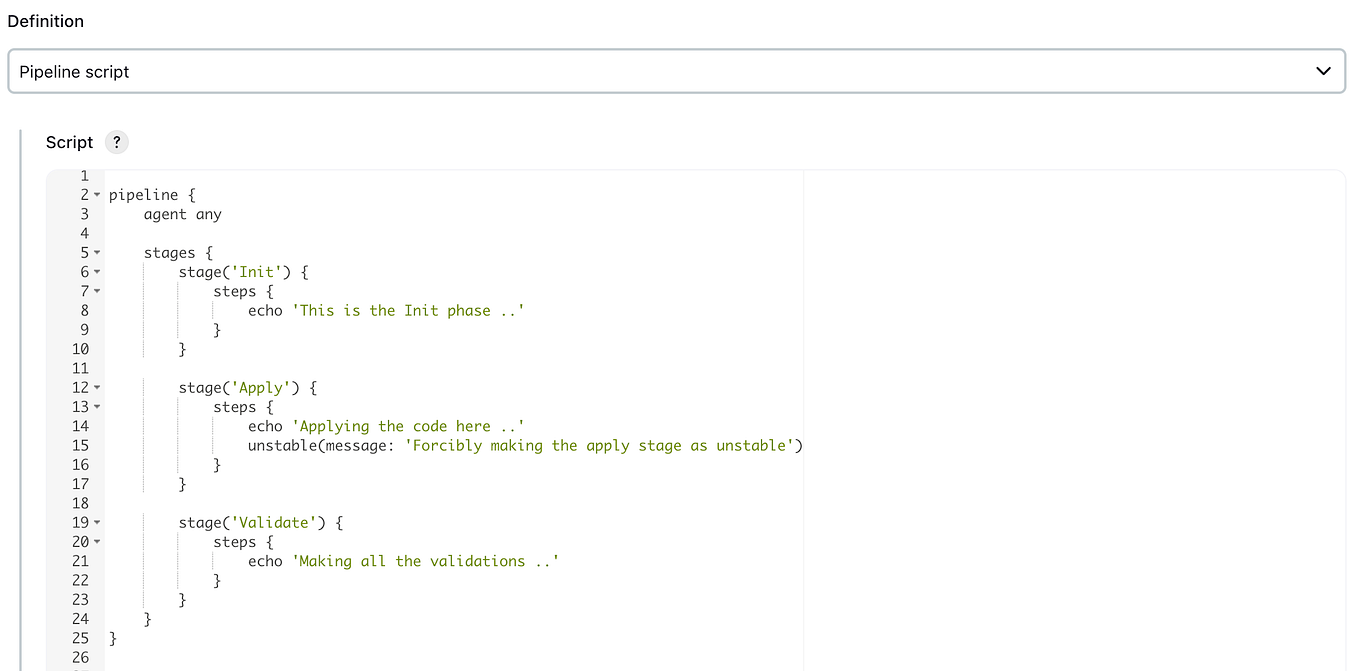
Task: Collapse the Apply stage code block
Action: coord(95,387)
